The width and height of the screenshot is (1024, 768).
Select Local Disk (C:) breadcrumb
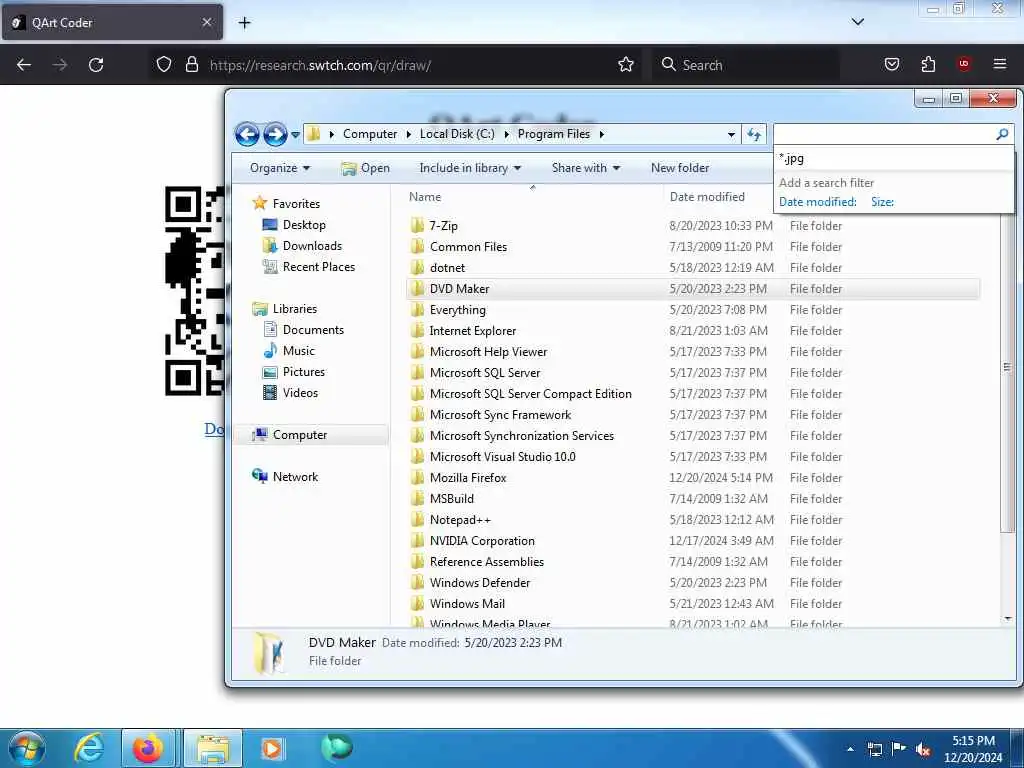coord(457,134)
